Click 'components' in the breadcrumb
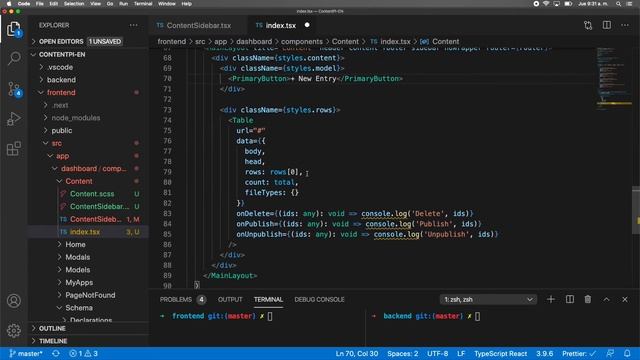This screenshot has width=640, height=360. coord(302,41)
